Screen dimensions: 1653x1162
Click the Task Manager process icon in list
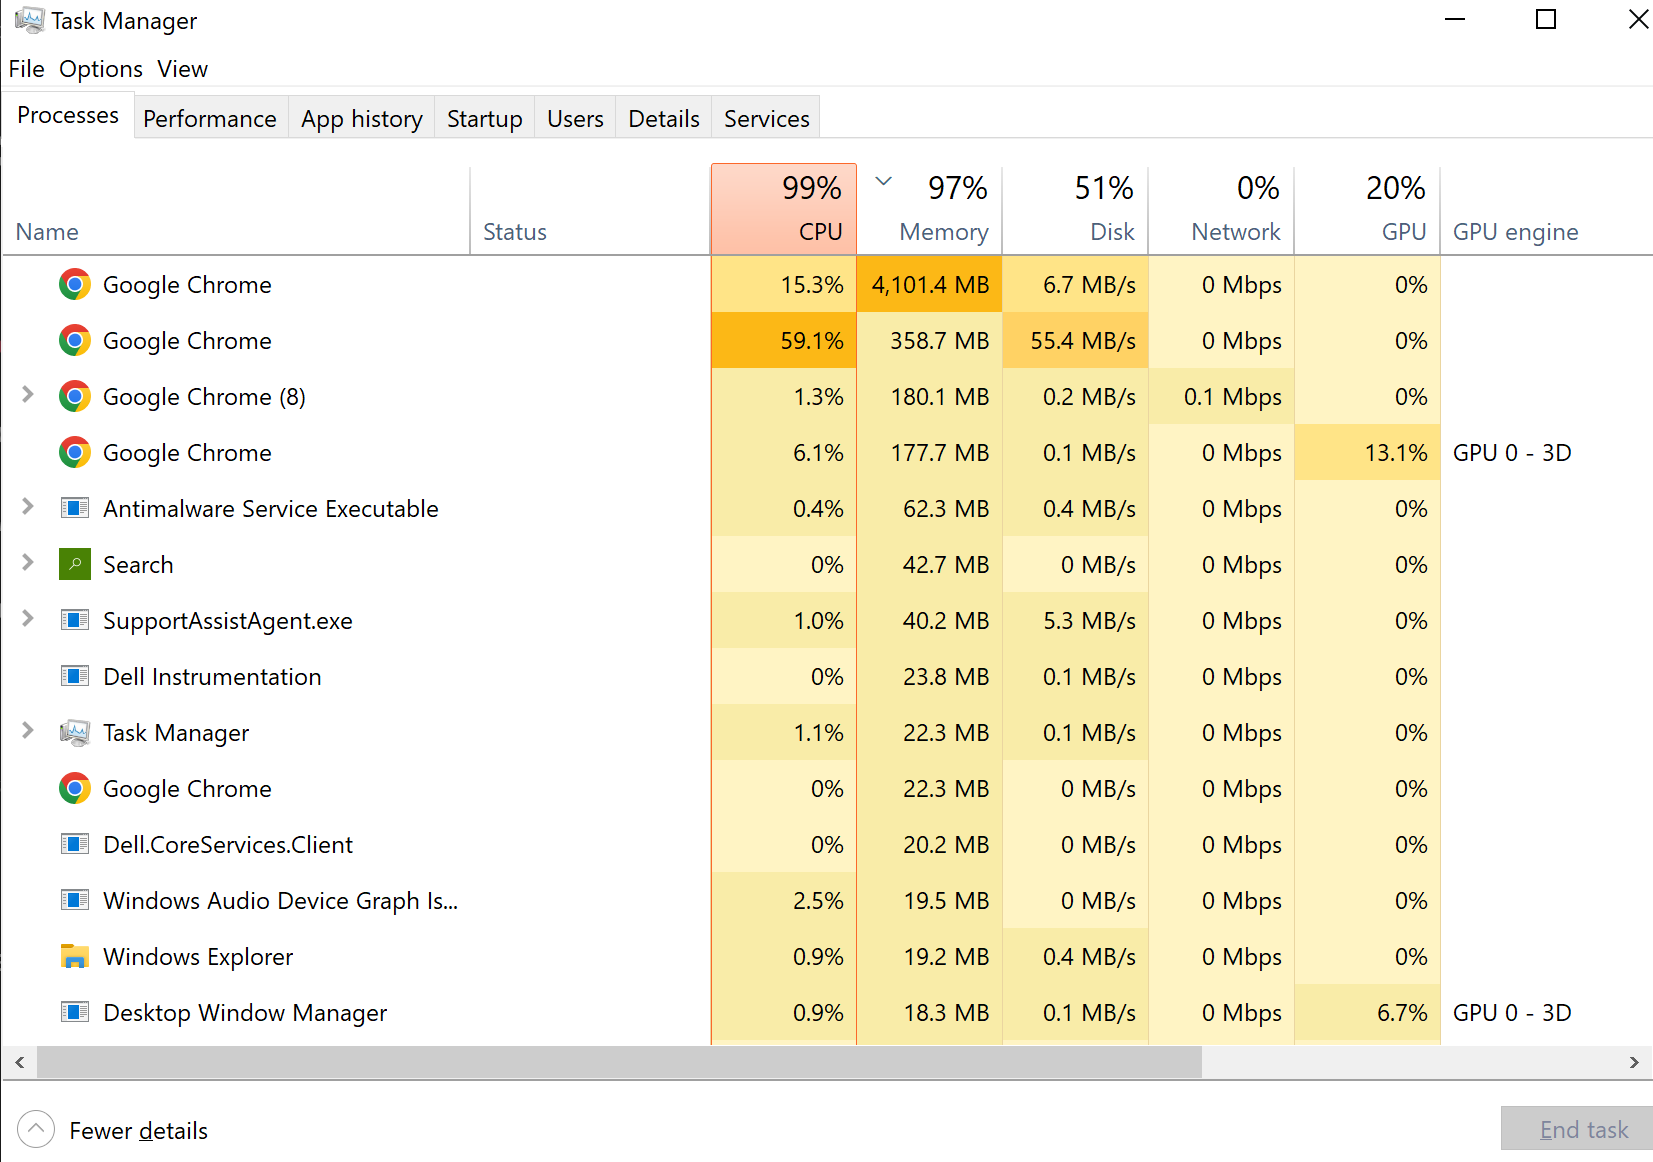click(x=75, y=732)
